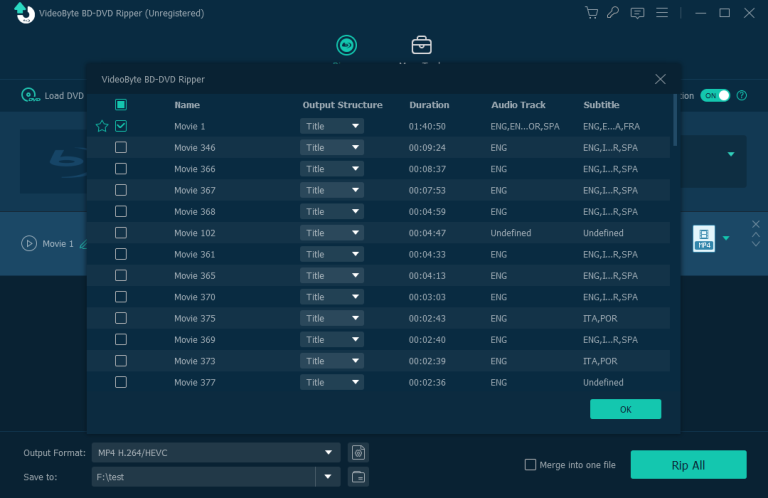Check the Movie 365 checkbox
The width and height of the screenshot is (768, 498).
tap(121, 276)
